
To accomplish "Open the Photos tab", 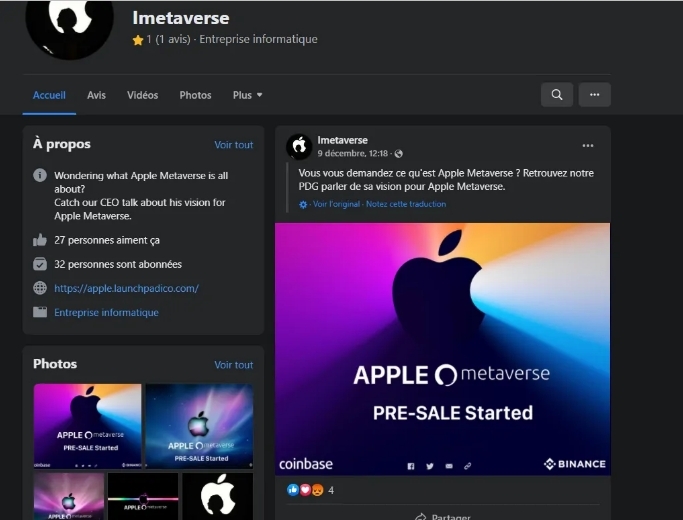I will coord(195,95).
